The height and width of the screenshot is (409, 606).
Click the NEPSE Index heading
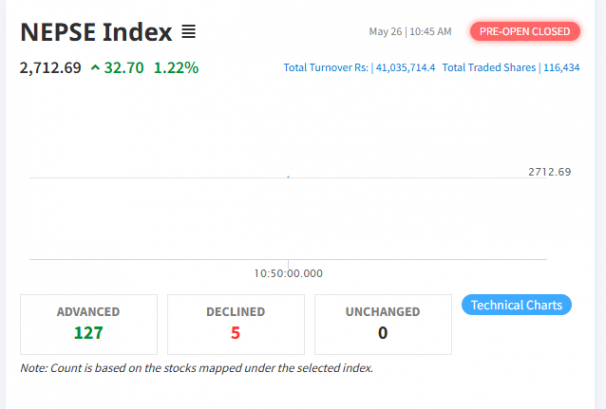coord(96,32)
